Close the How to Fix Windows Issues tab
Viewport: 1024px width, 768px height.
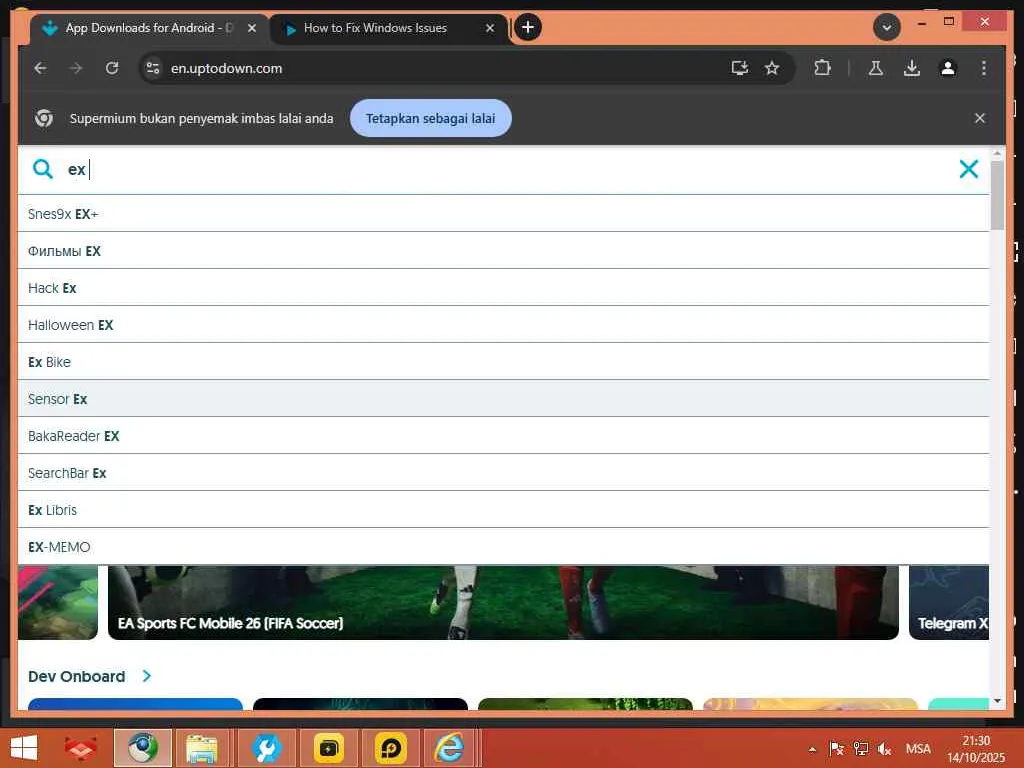(x=490, y=28)
